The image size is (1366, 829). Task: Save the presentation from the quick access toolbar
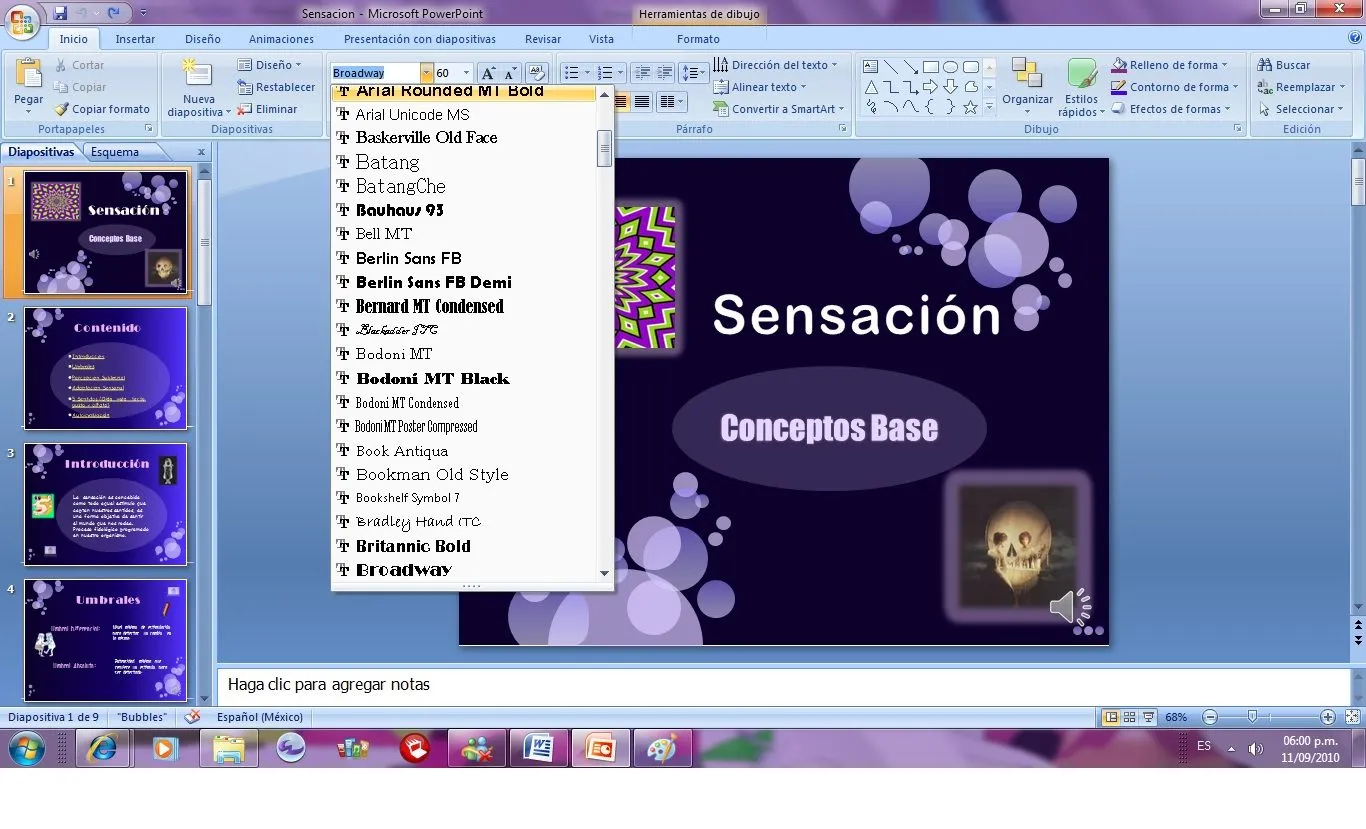pos(61,14)
